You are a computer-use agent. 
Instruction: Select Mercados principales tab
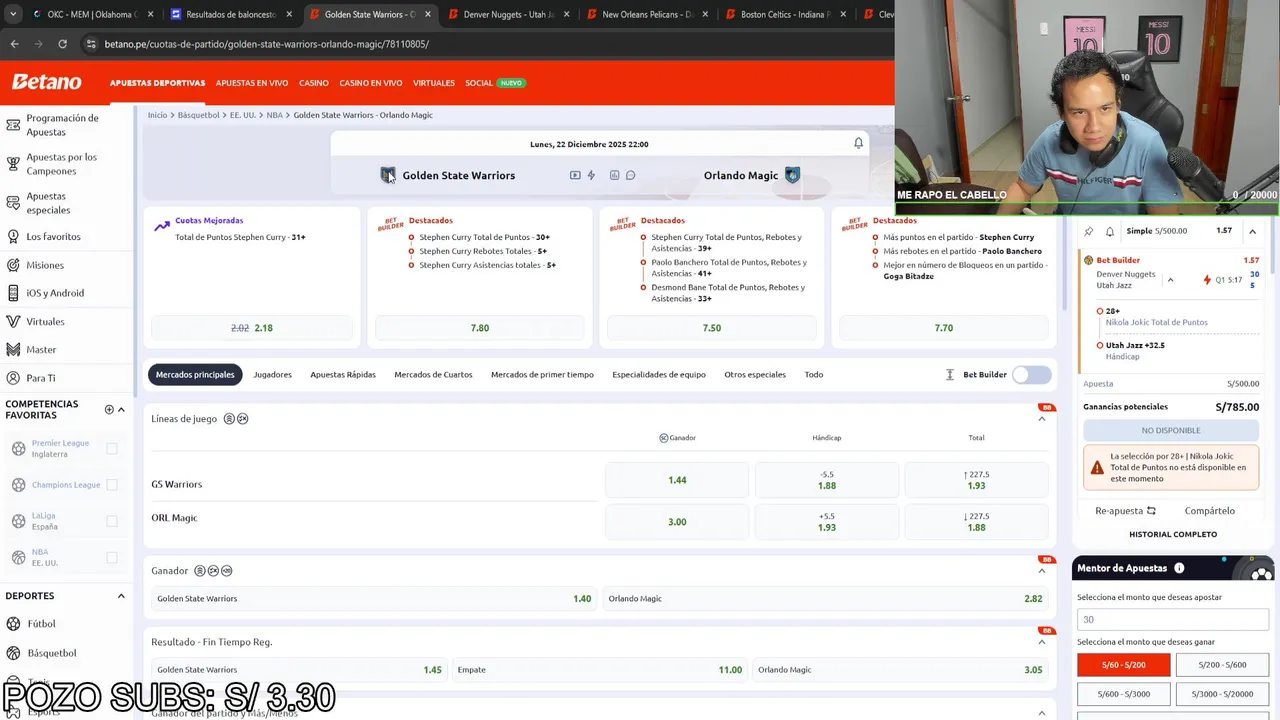click(x=195, y=374)
